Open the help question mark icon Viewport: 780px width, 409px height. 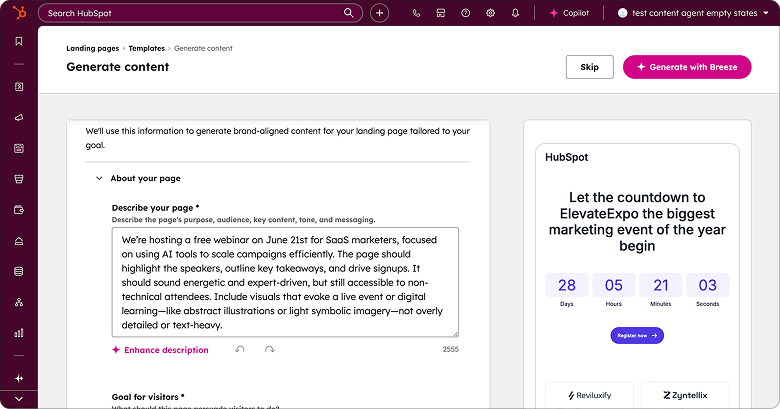pos(466,13)
